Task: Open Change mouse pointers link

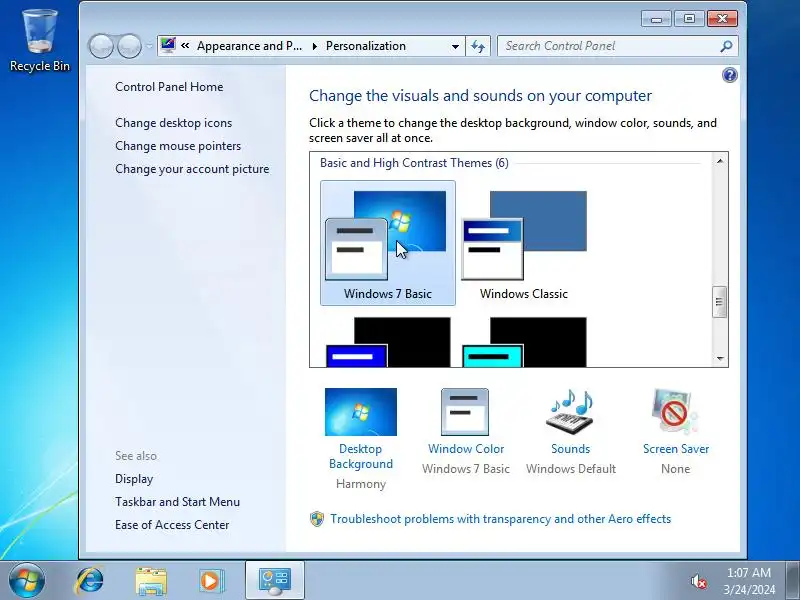Action: tap(178, 146)
